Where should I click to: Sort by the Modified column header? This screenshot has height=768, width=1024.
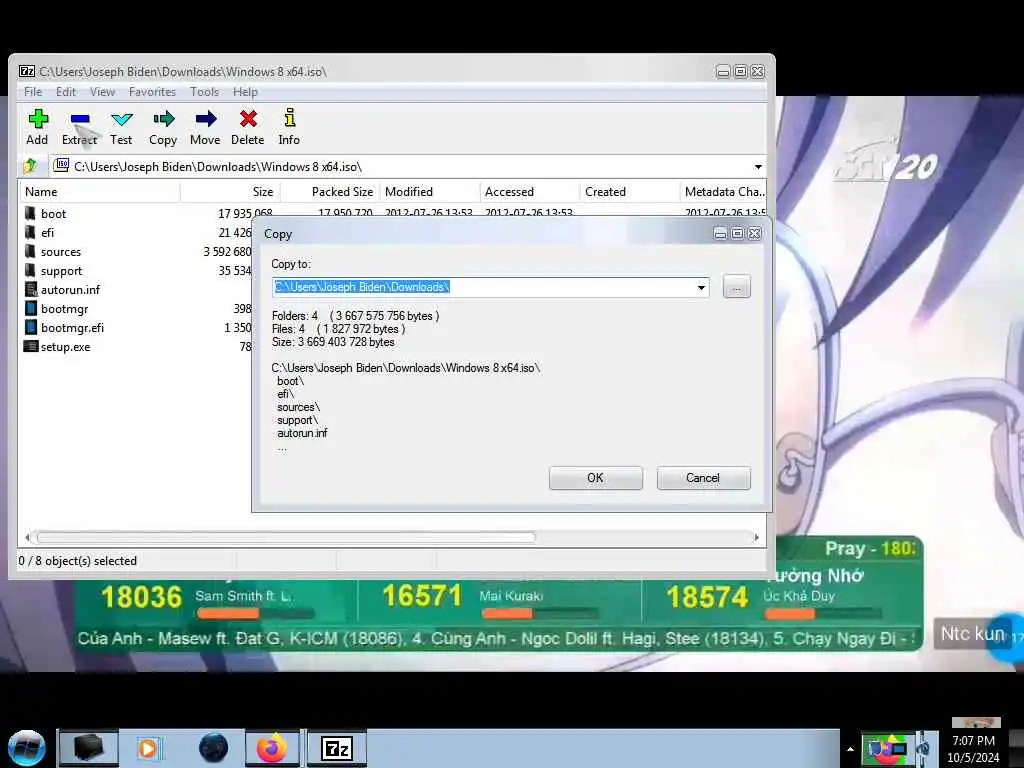click(x=430, y=192)
